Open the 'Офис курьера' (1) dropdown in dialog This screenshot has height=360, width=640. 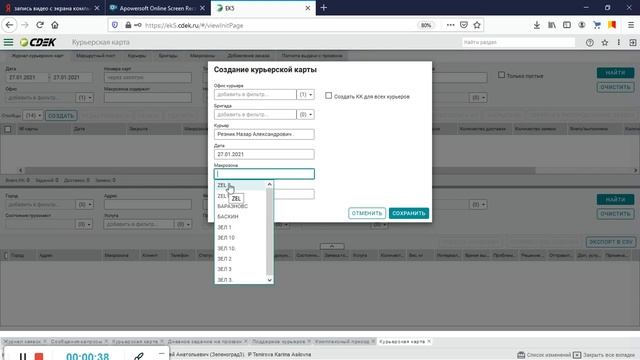tap(305, 94)
